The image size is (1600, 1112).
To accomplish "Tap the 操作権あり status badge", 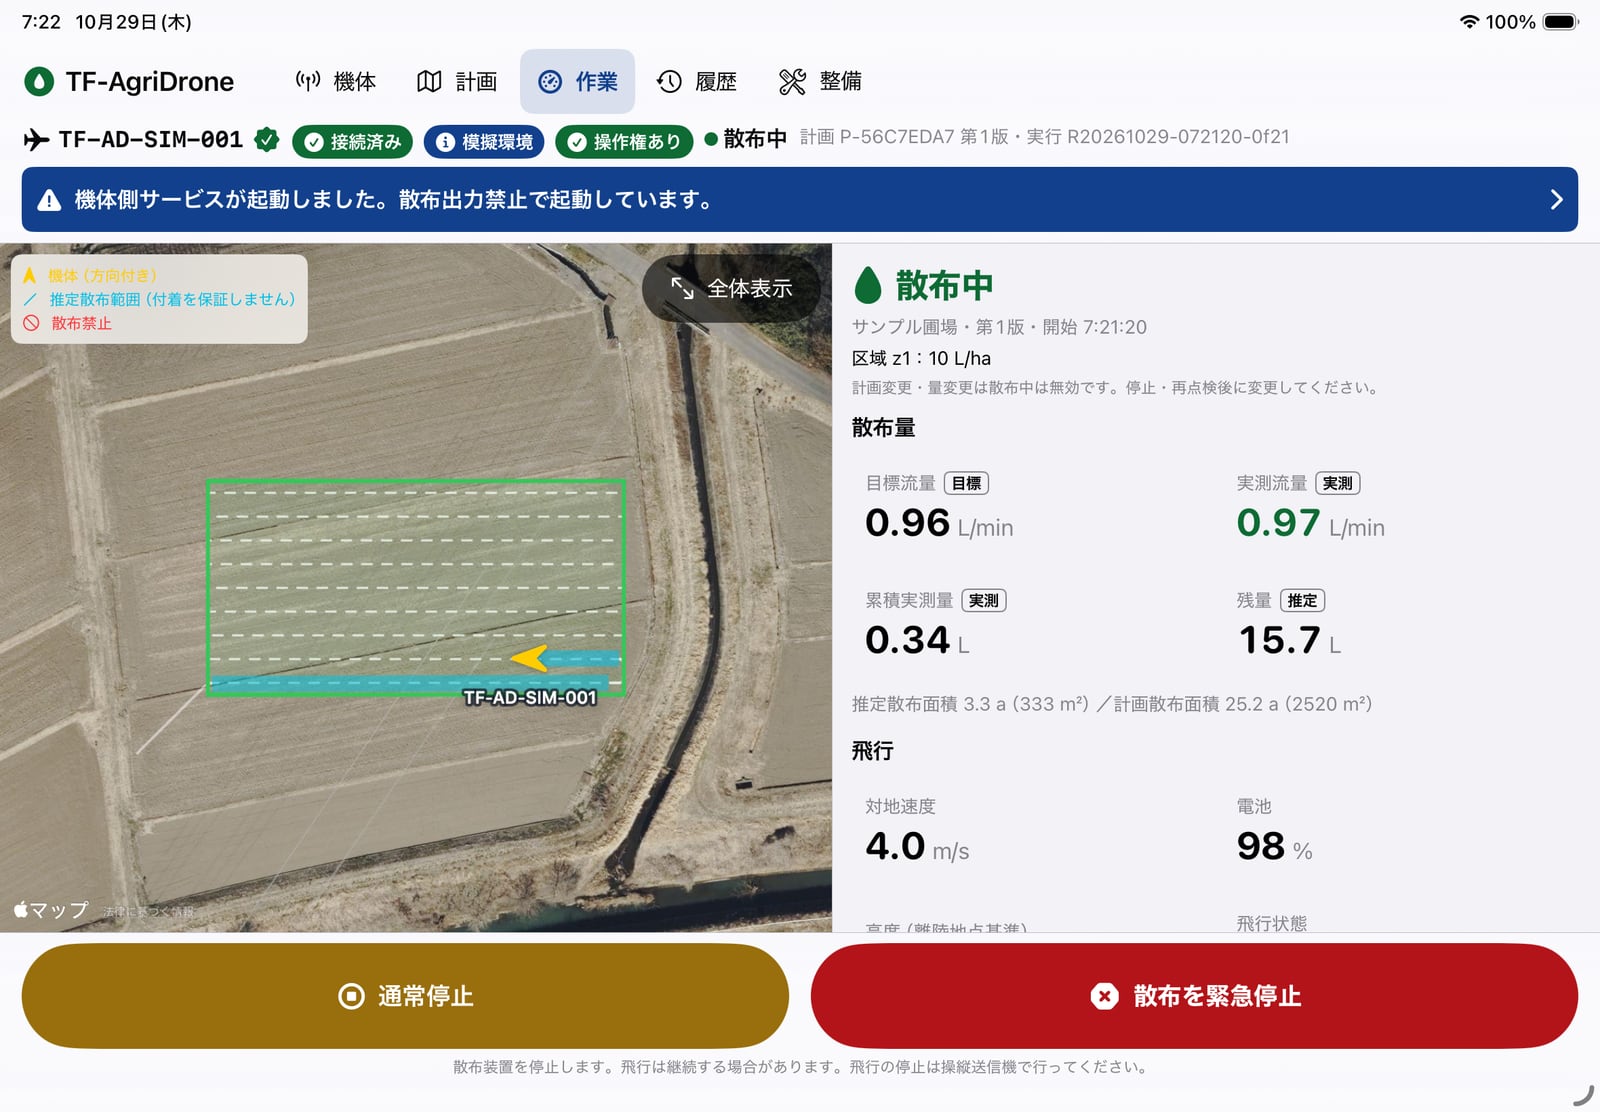I will click(625, 142).
